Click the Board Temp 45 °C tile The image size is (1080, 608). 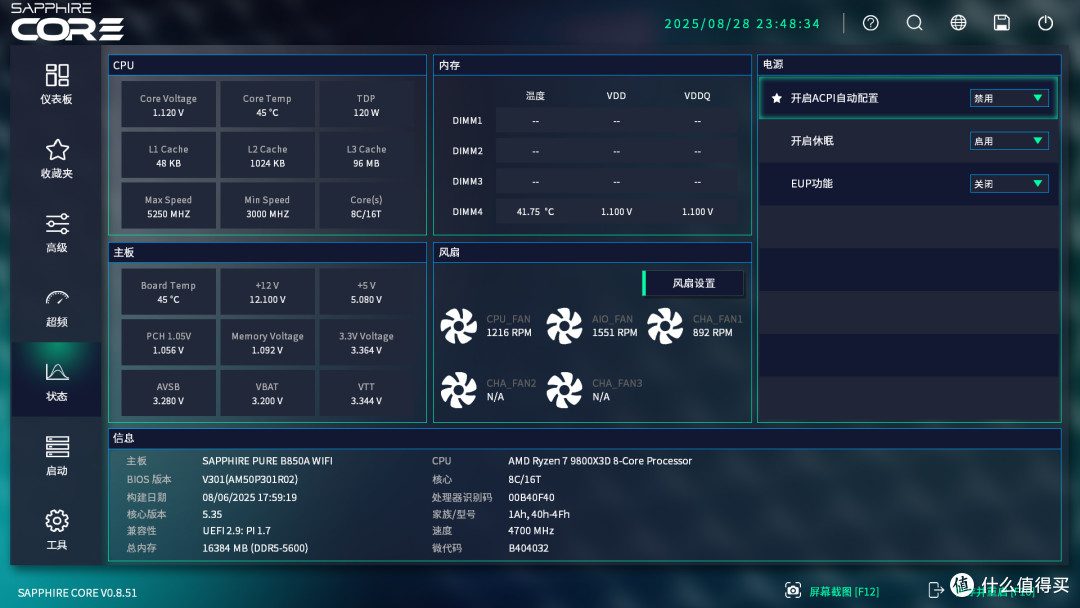pyautogui.click(x=168, y=291)
